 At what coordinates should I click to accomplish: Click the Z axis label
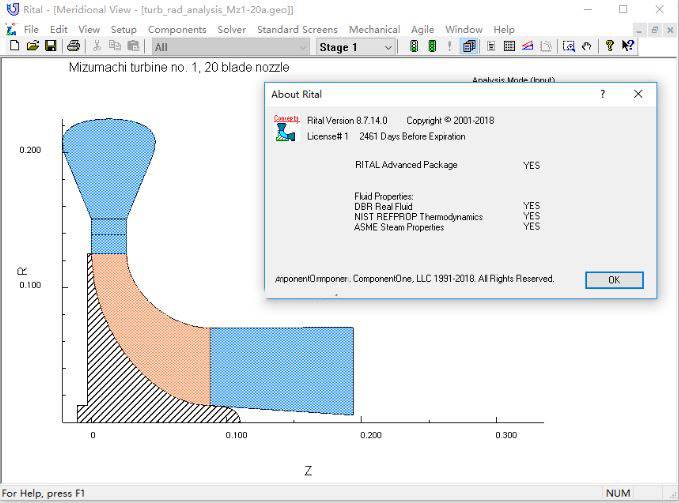pyautogui.click(x=308, y=471)
